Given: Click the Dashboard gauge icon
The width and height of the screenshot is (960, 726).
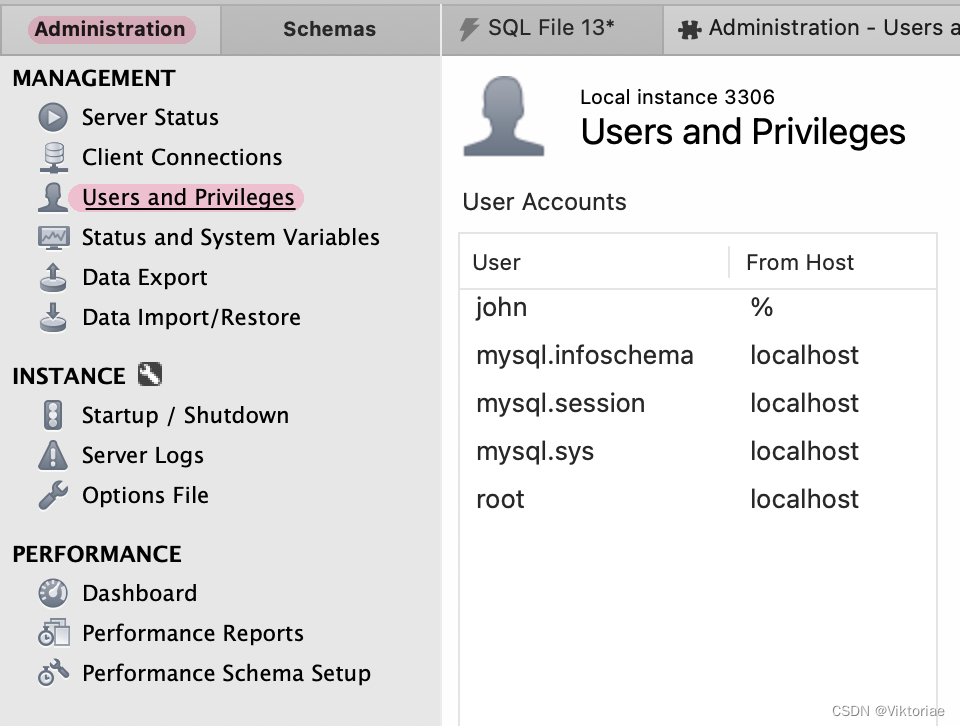Looking at the screenshot, I should (x=52, y=594).
